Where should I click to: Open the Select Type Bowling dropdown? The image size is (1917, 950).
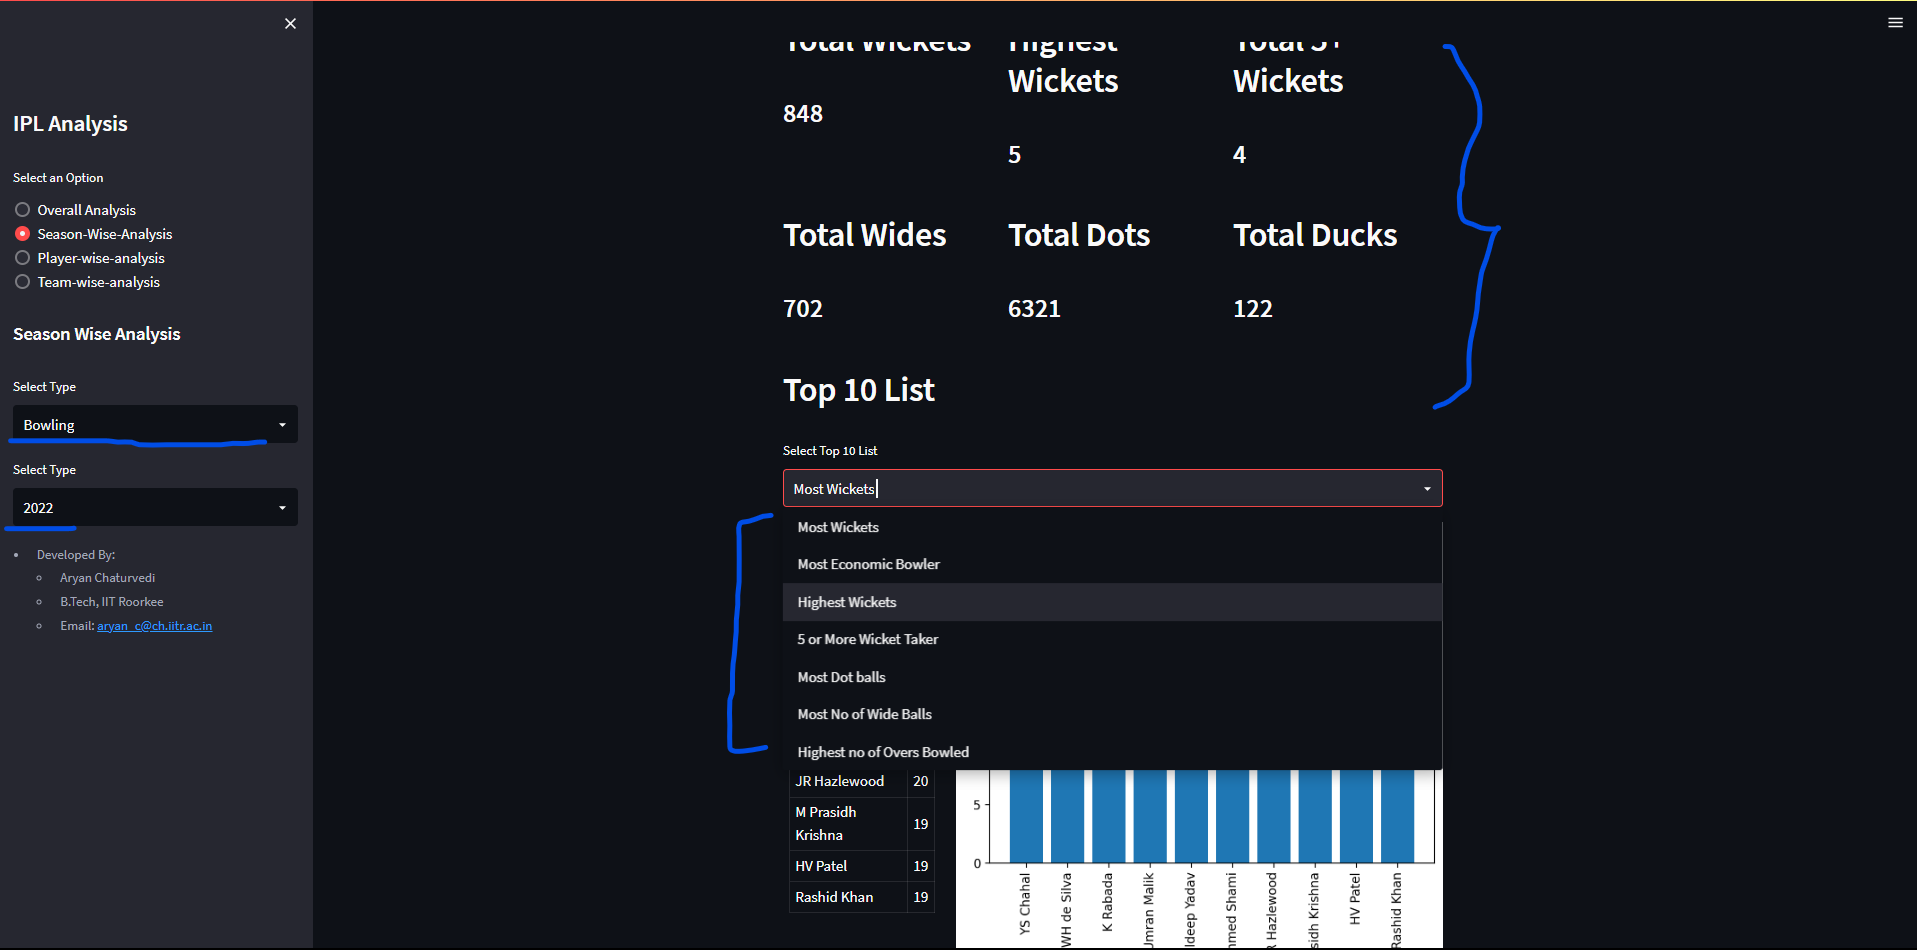coord(154,424)
